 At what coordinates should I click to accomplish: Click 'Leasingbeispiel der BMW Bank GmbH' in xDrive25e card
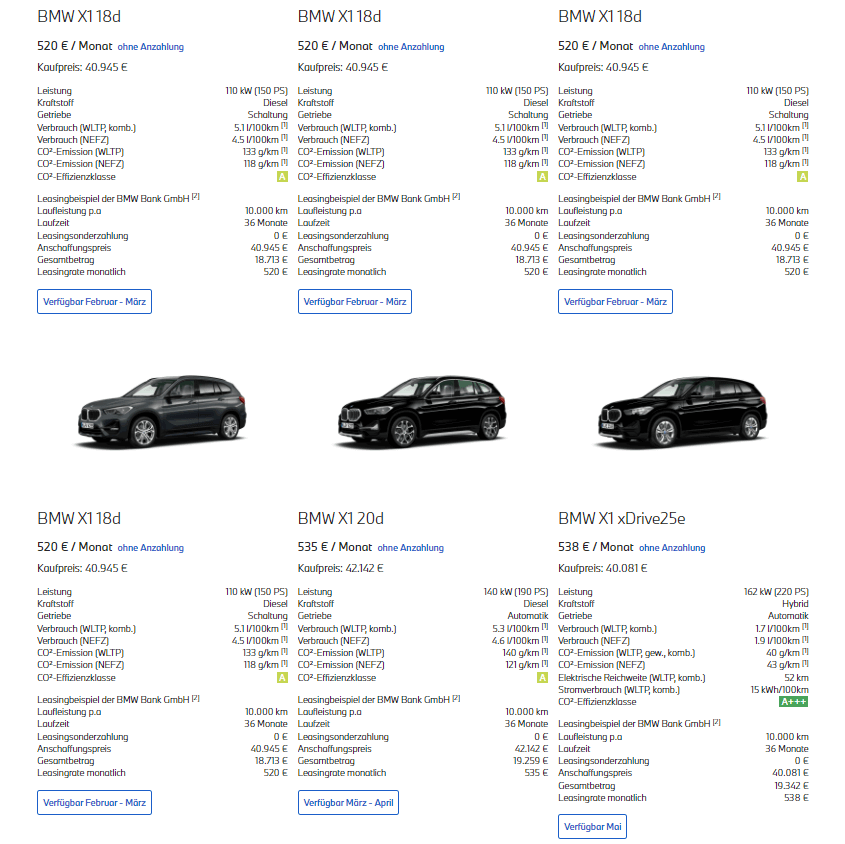pyautogui.click(x=634, y=724)
